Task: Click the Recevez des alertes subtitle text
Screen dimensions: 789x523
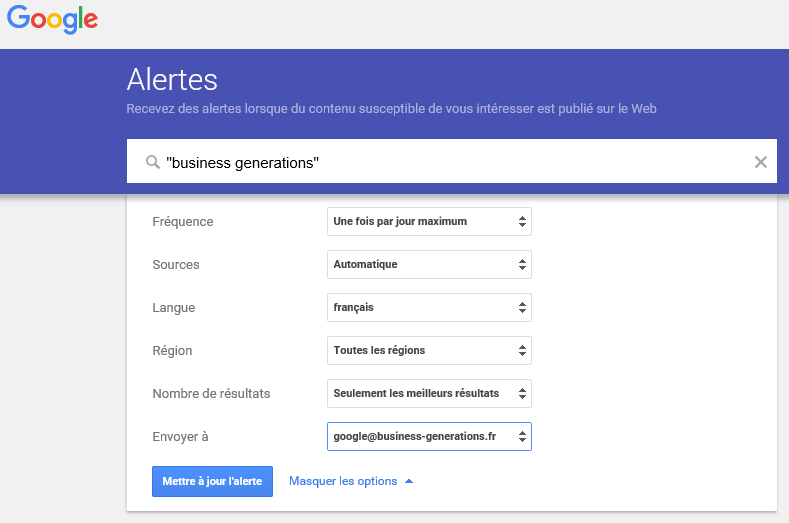Action: click(391, 109)
